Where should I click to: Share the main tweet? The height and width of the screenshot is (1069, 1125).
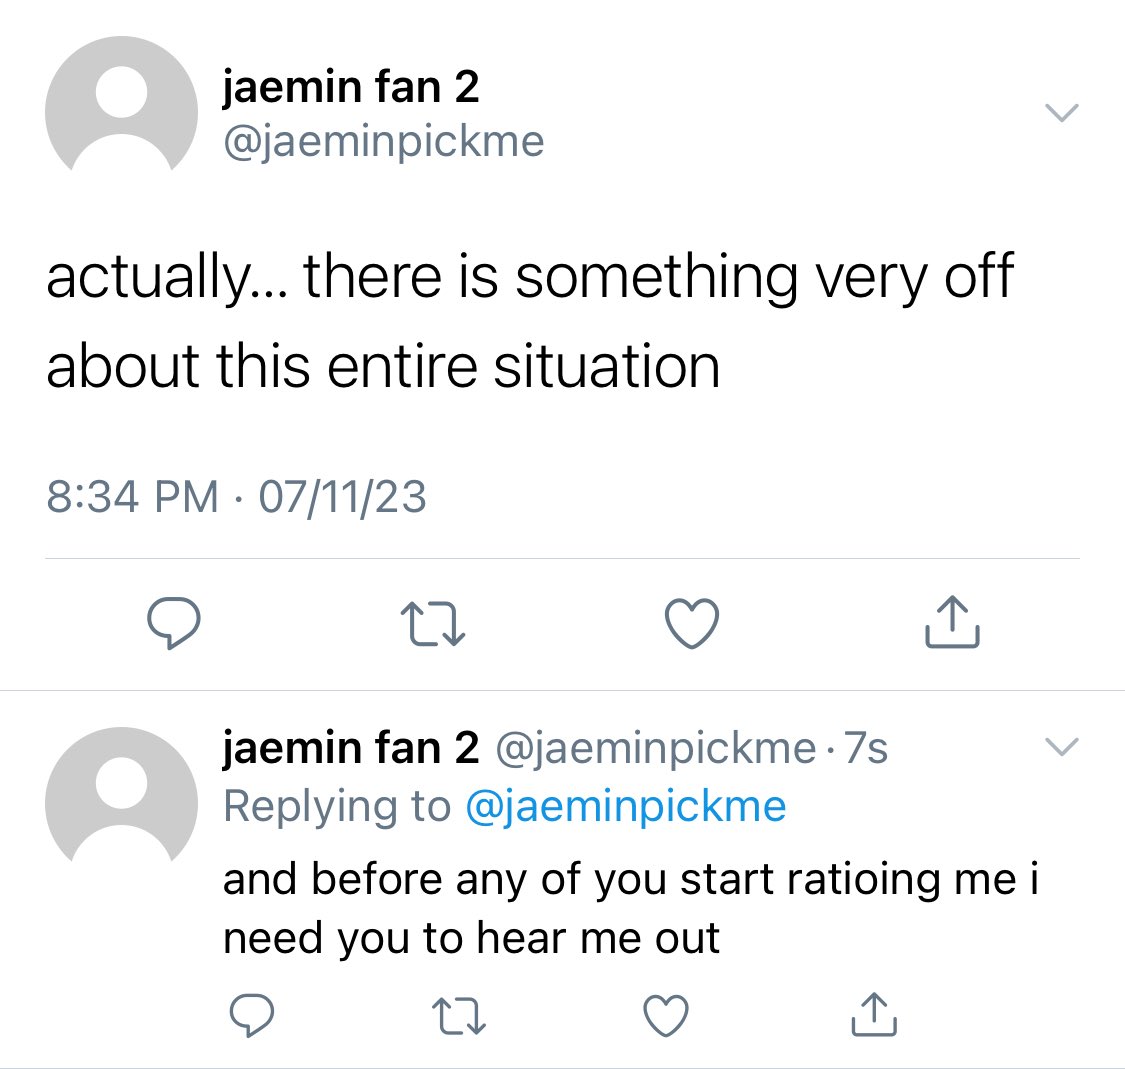point(952,621)
